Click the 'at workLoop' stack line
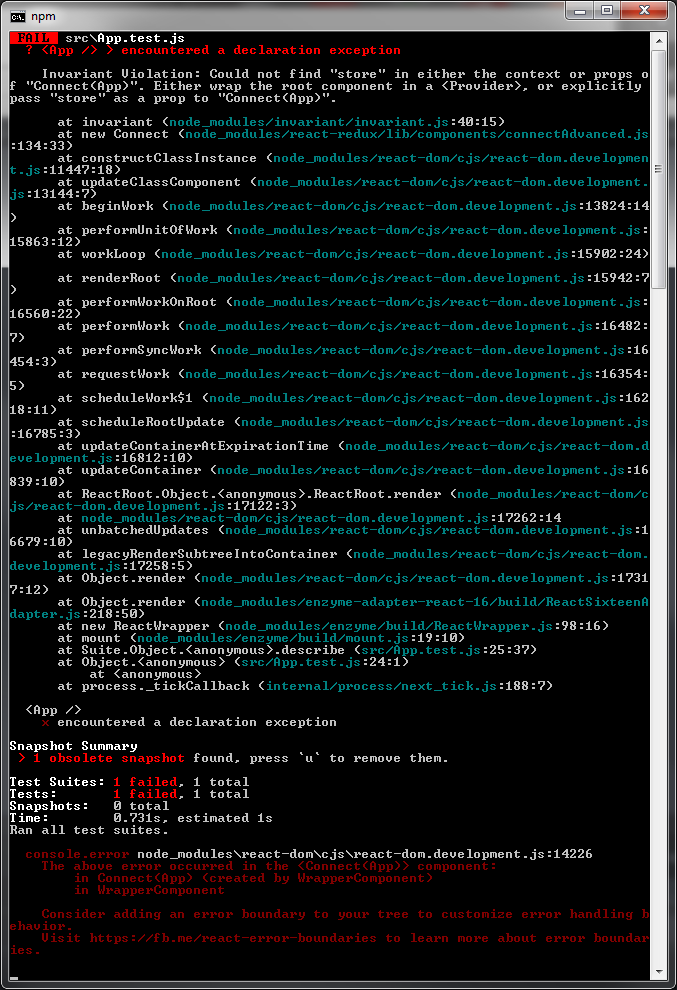The image size is (677, 990). [353, 254]
